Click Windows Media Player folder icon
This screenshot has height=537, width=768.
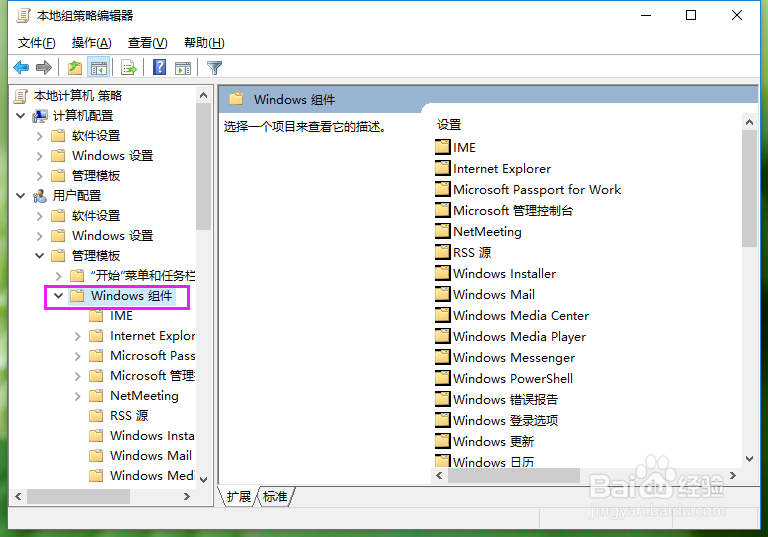442,336
